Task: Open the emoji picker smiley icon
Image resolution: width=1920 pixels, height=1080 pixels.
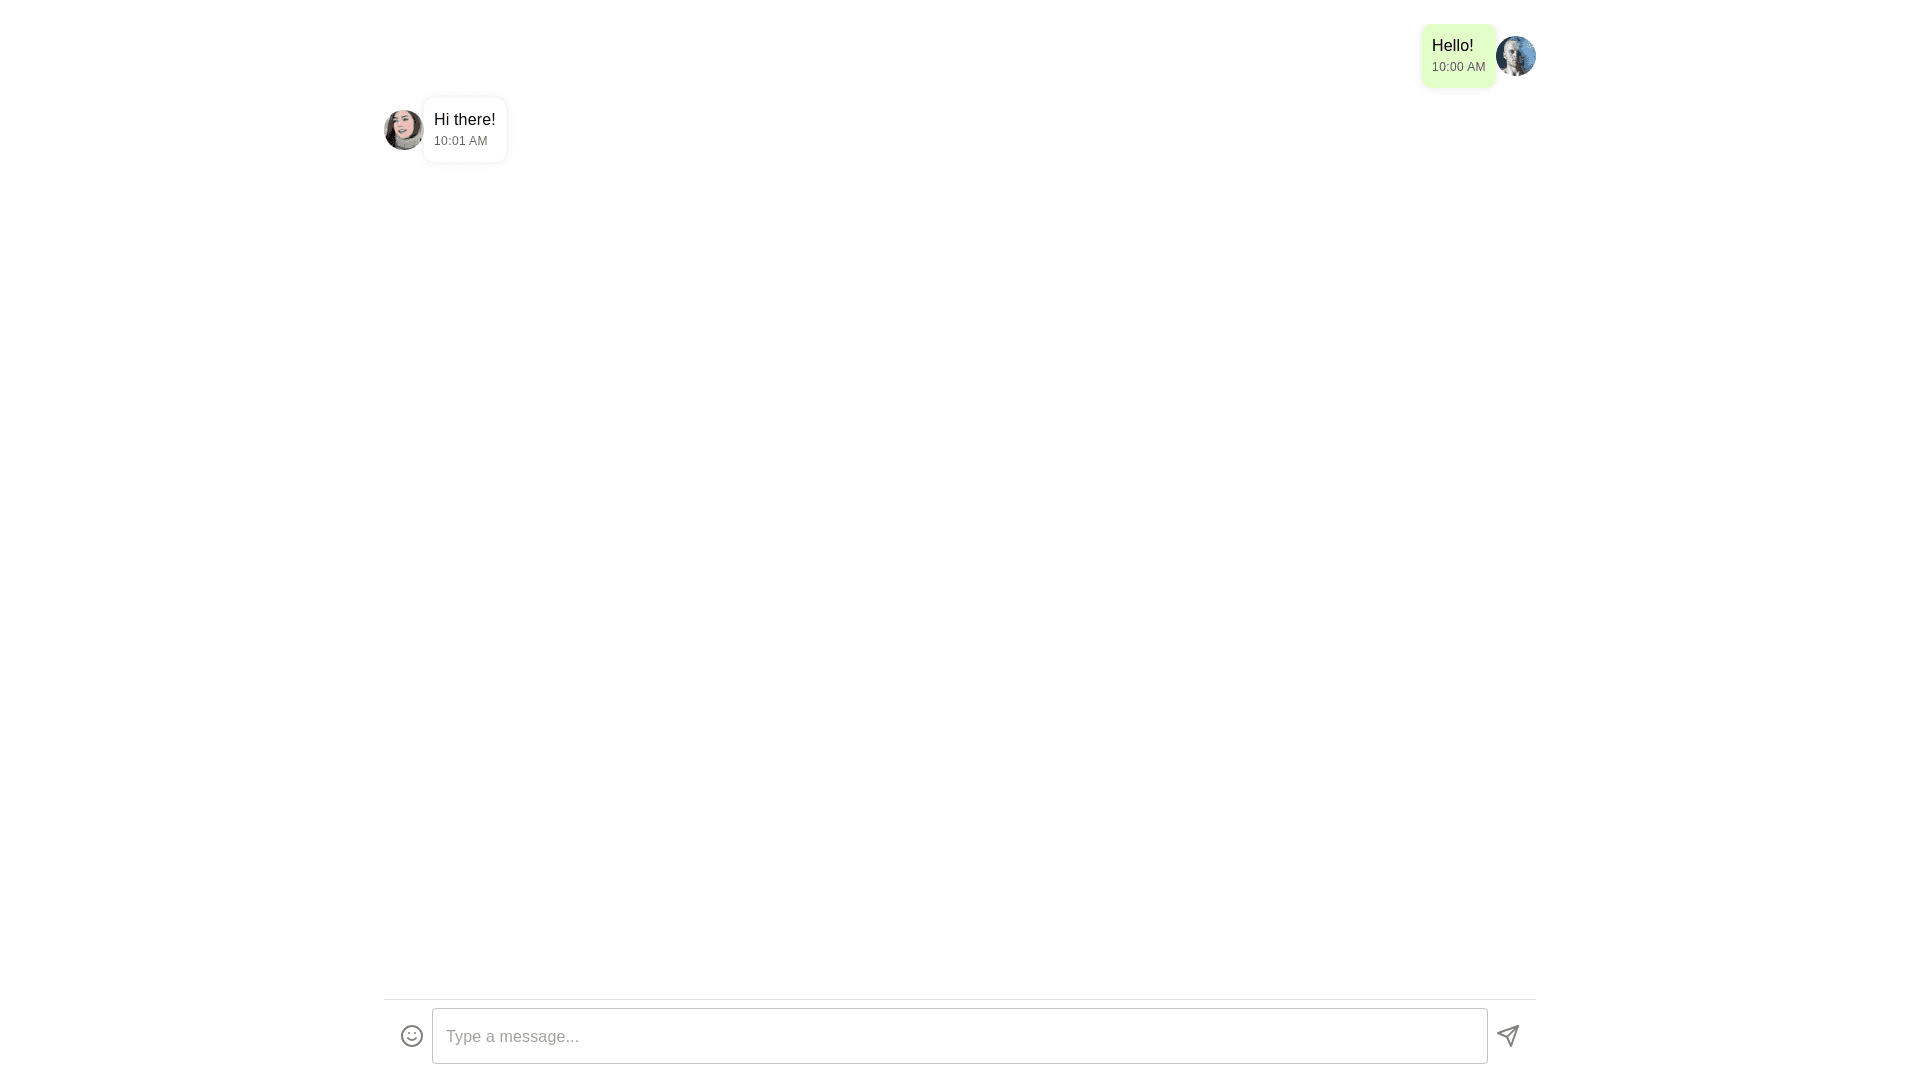Action: [x=412, y=1036]
